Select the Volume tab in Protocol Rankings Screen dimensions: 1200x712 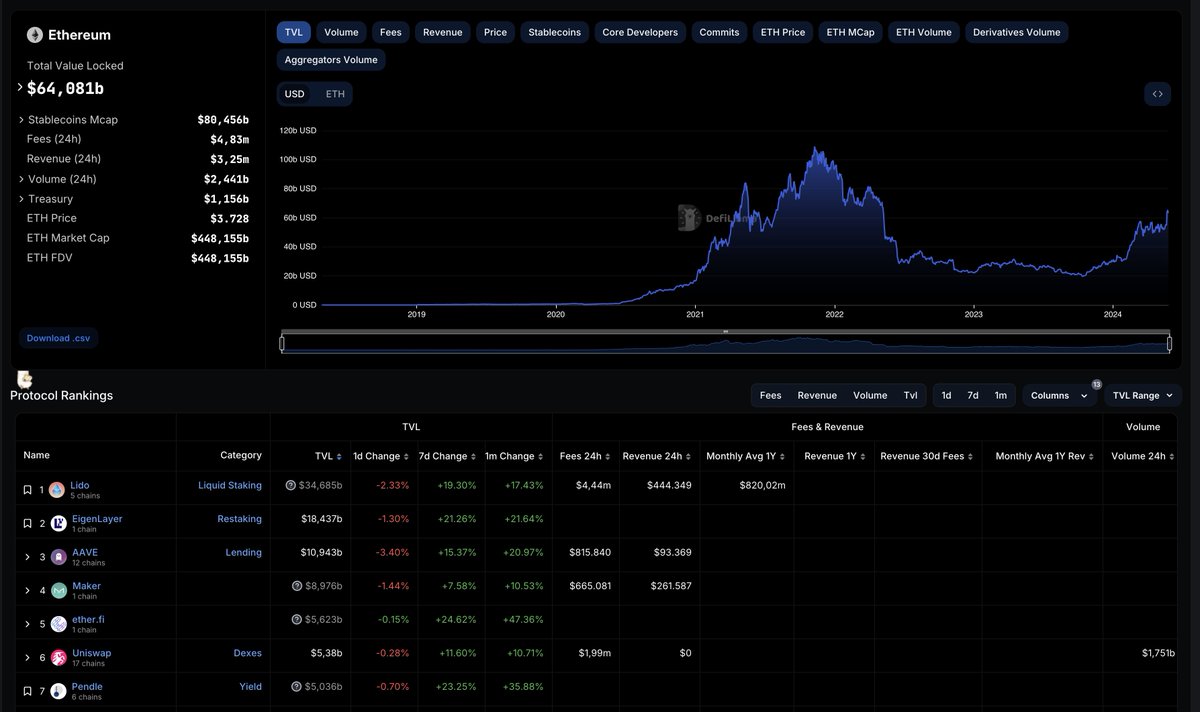(x=870, y=395)
